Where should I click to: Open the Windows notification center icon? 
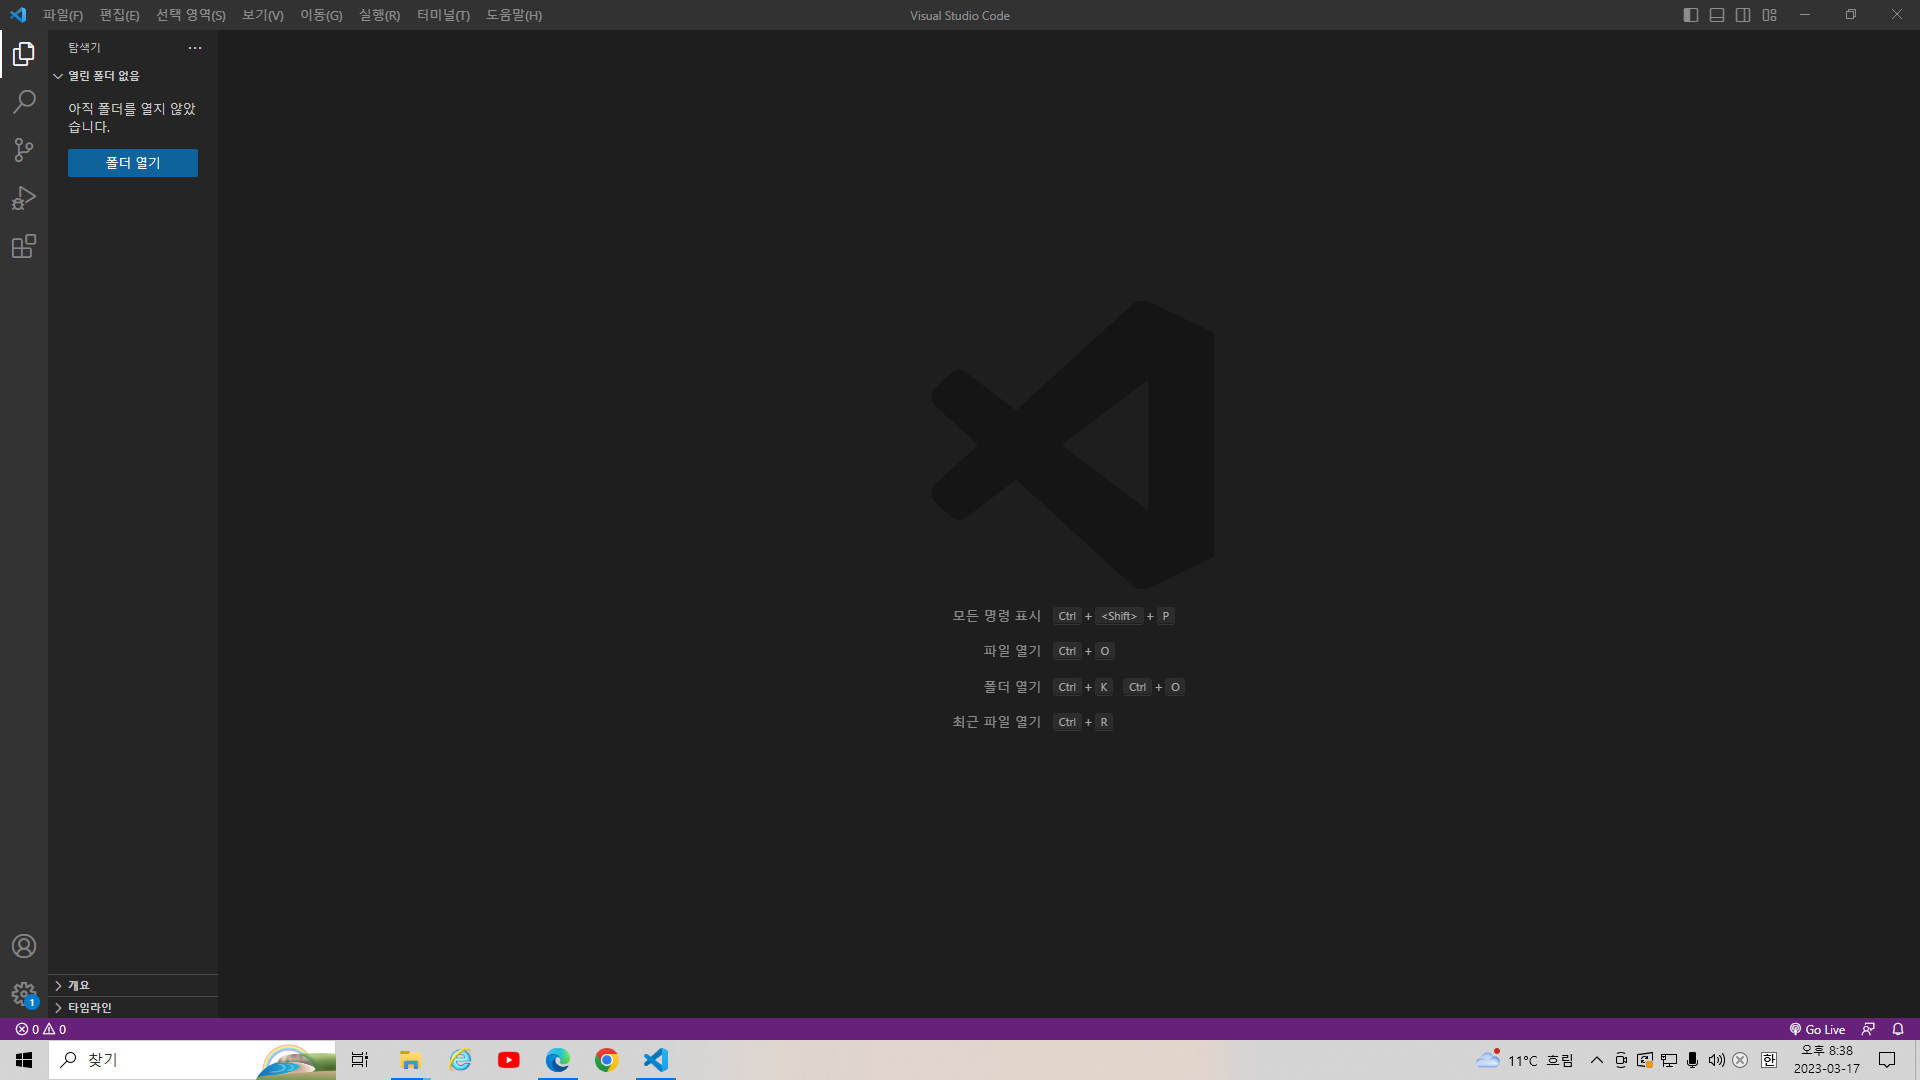1887,1060
